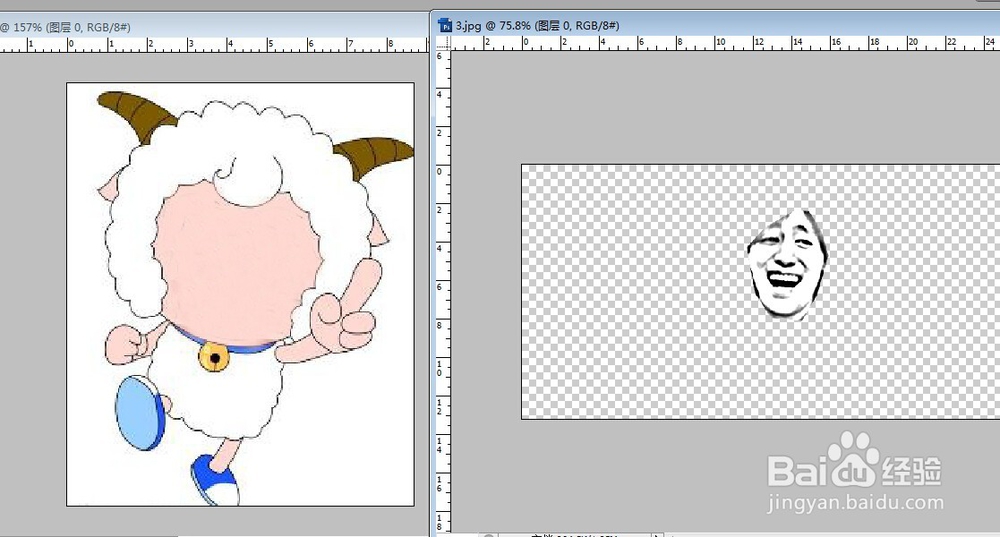1000x537 pixels.
Task: Click the sheep's golden collar bell
Action: point(214,357)
